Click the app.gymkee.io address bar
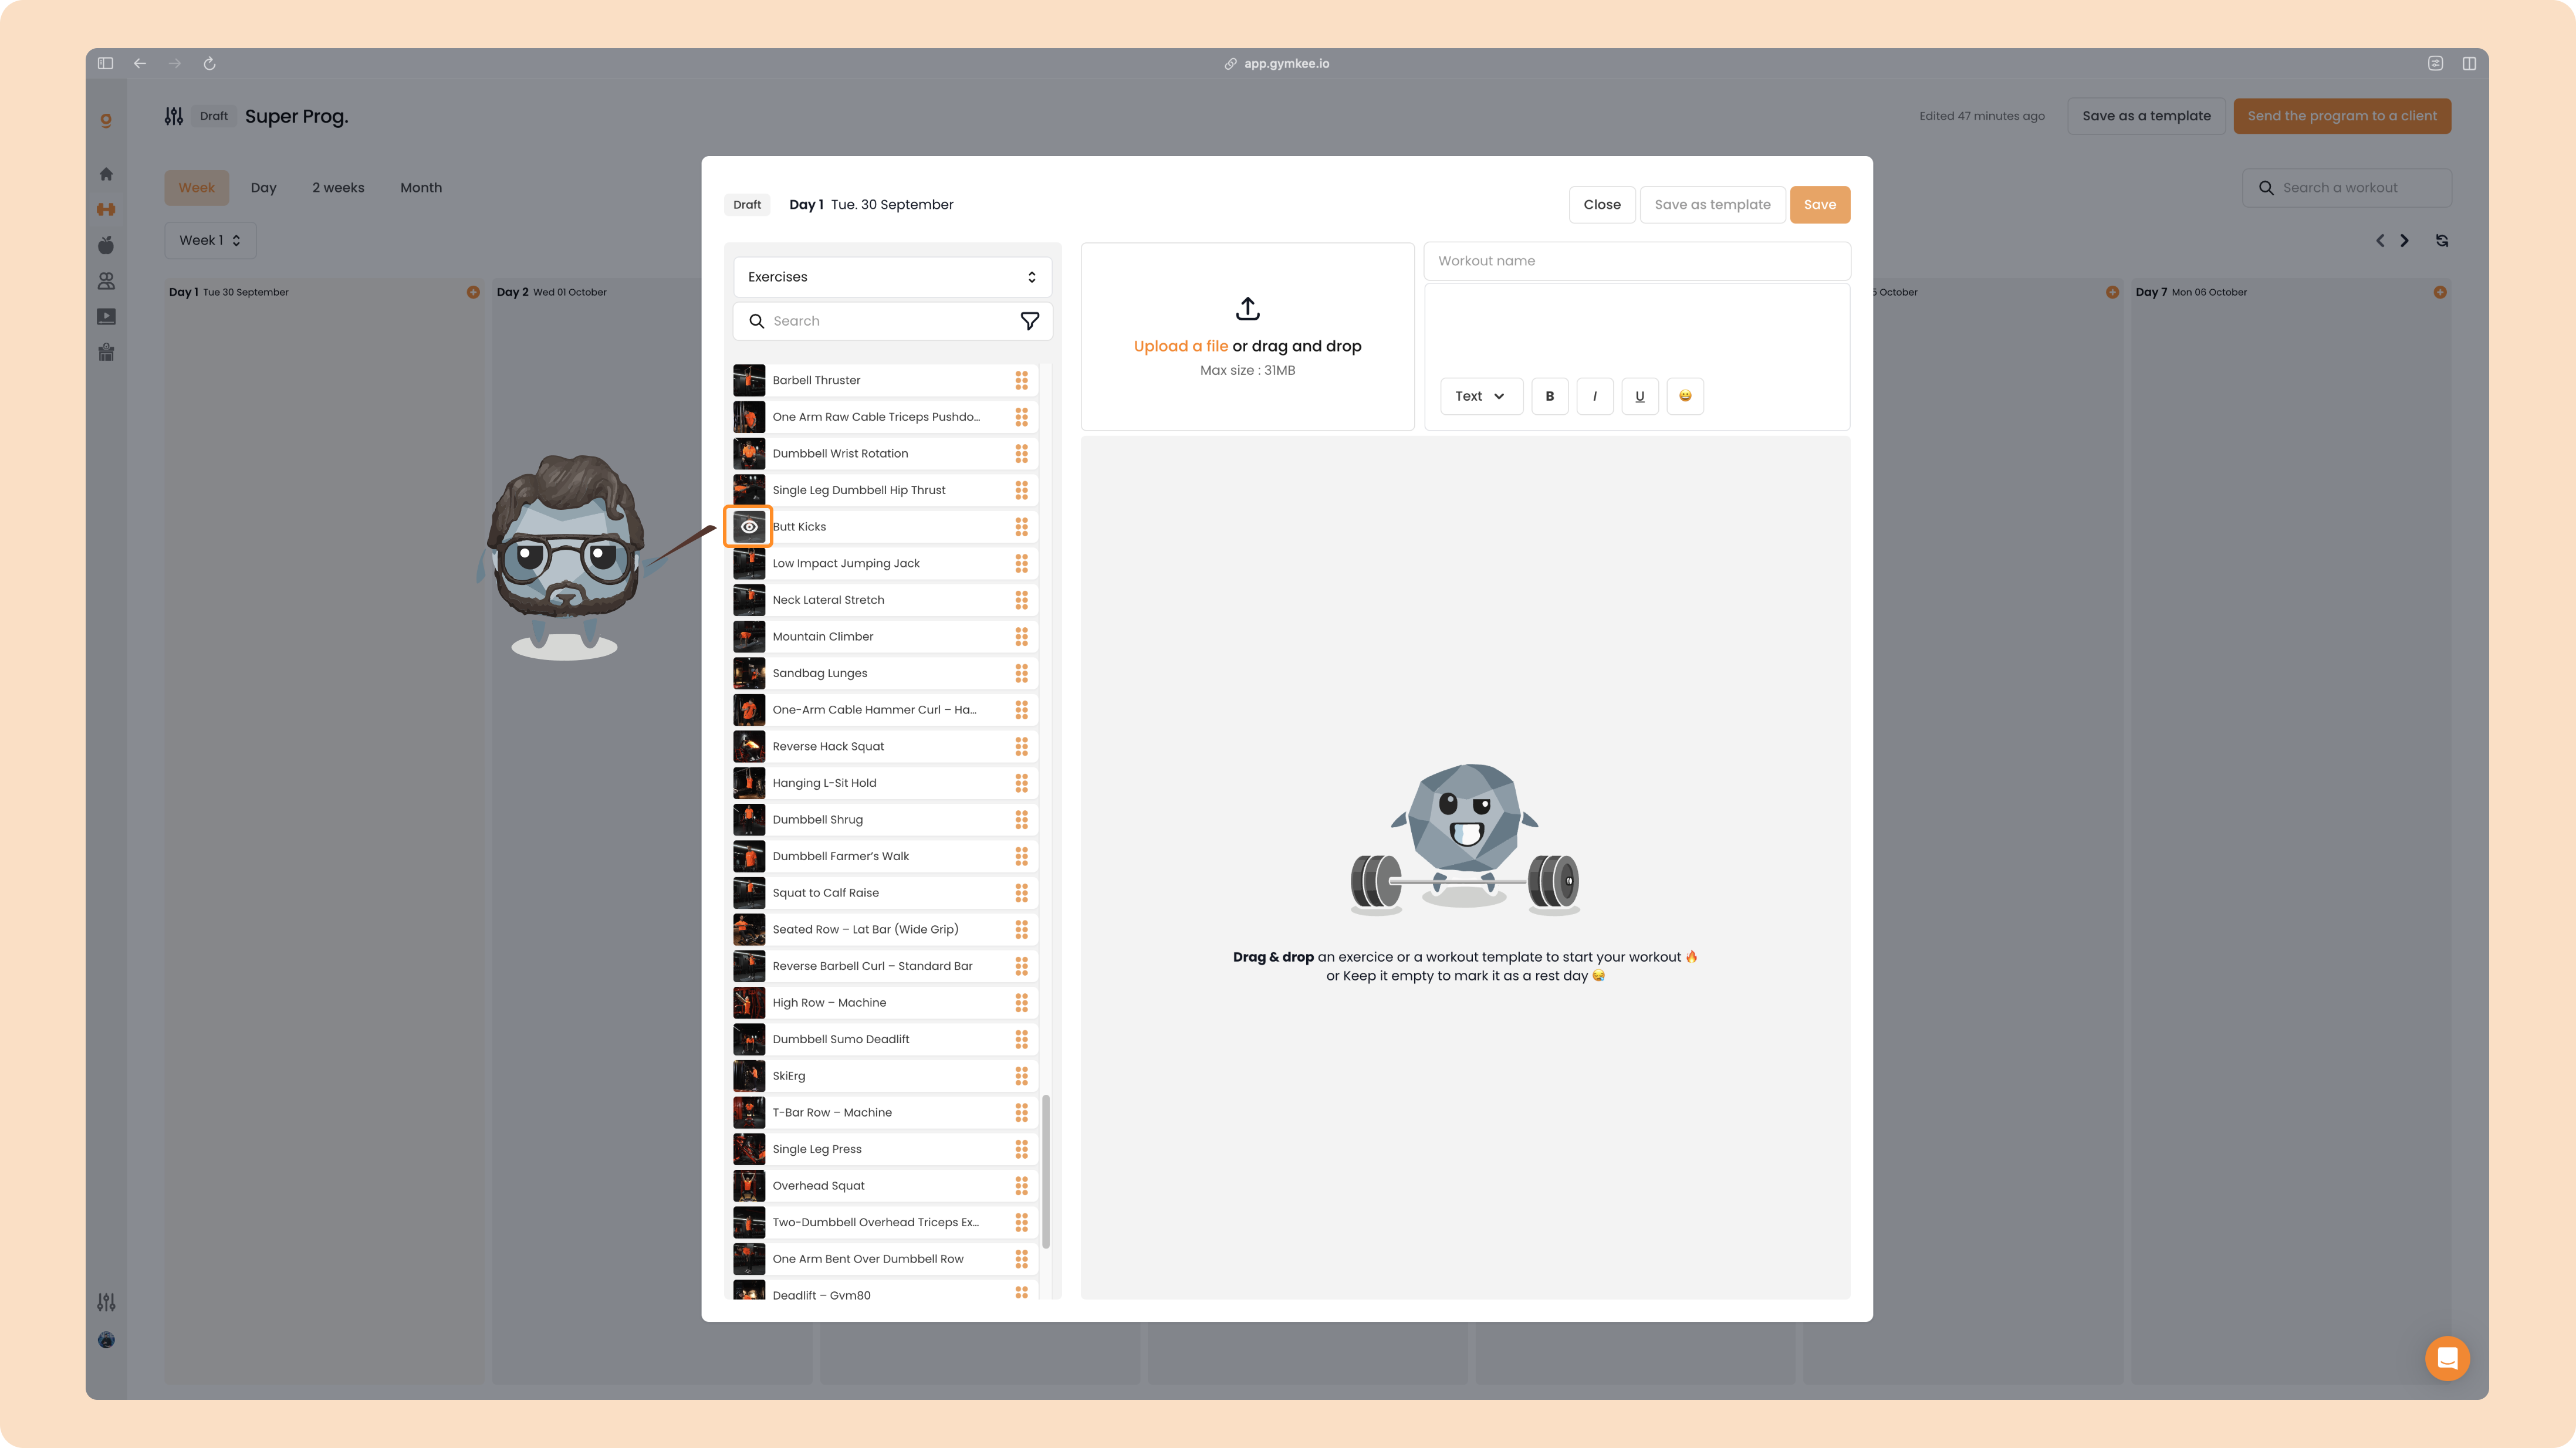 click(x=1277, y=63)
